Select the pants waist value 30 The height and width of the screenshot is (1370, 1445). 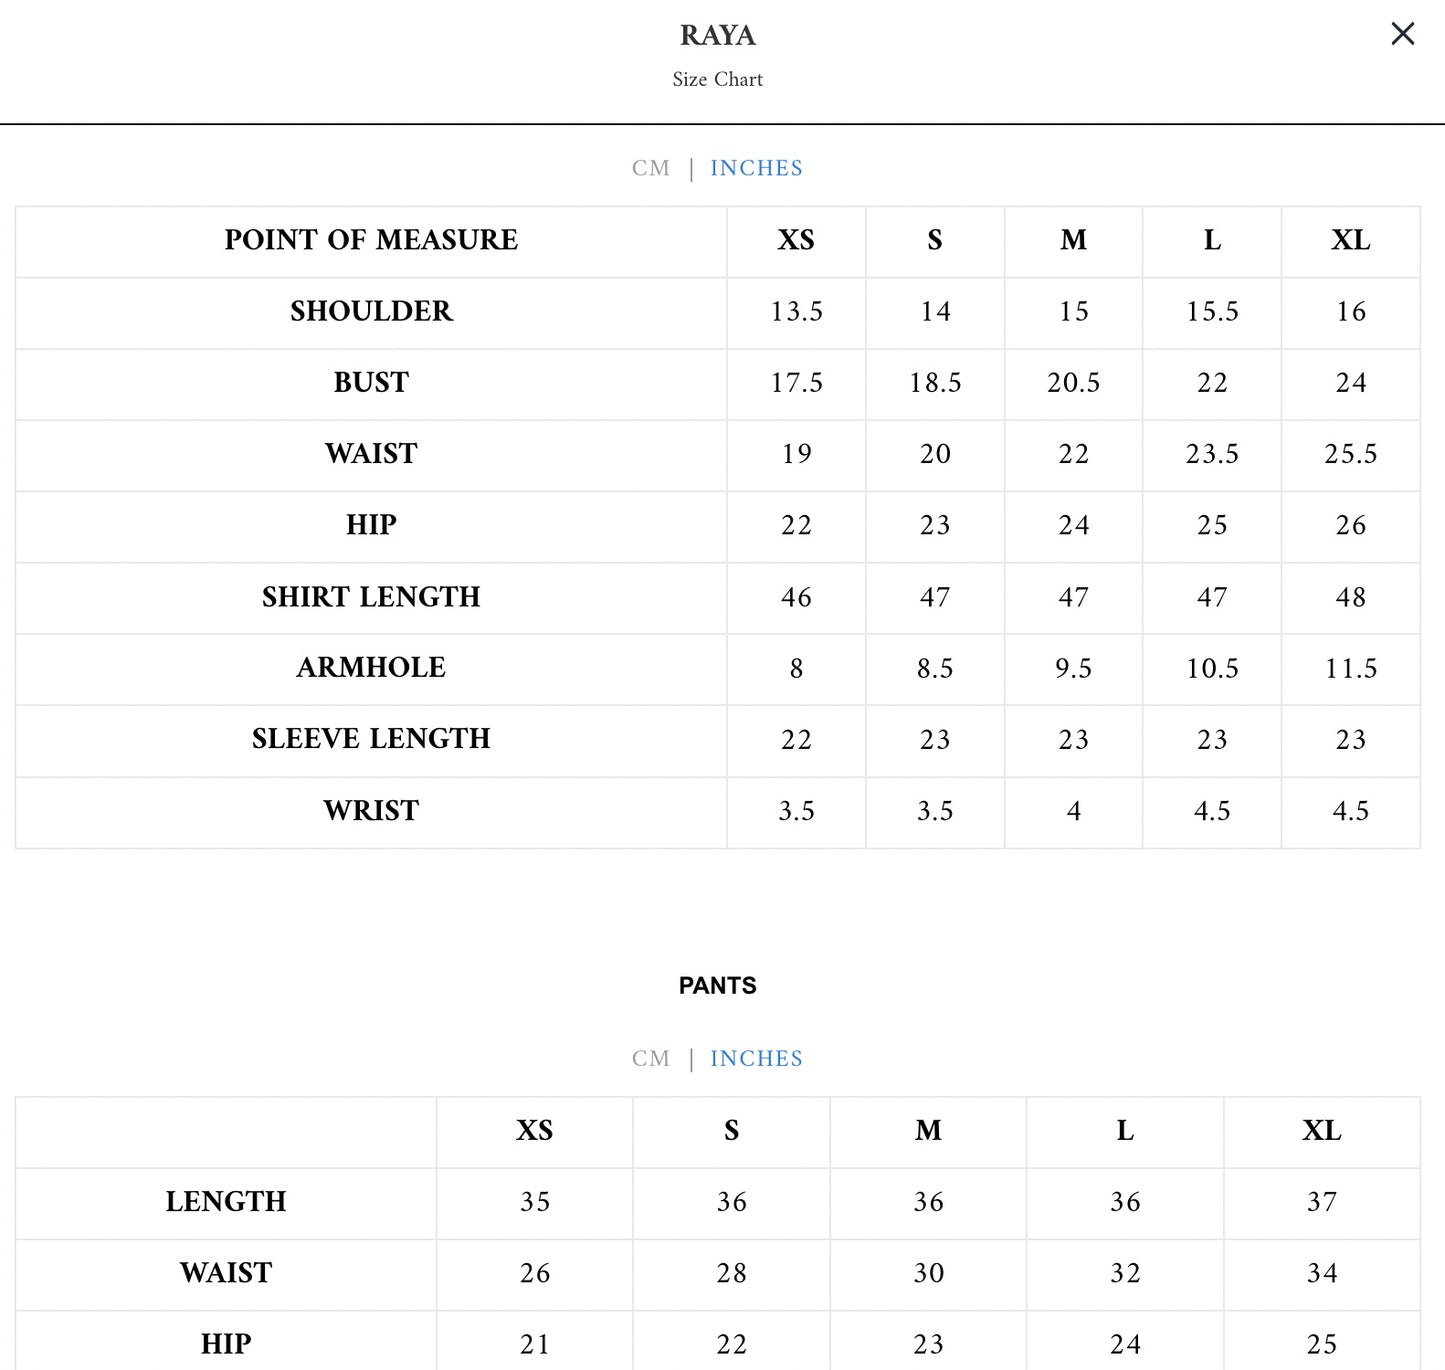click(x=928, y=1273)
